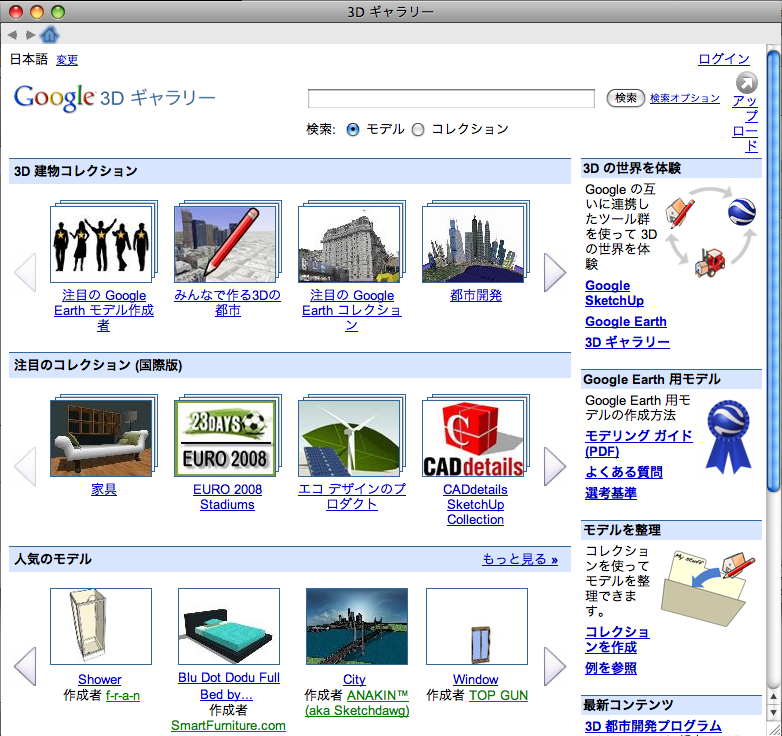
Task: Open the 検索オプション link
Action: [x=685, y=98]
